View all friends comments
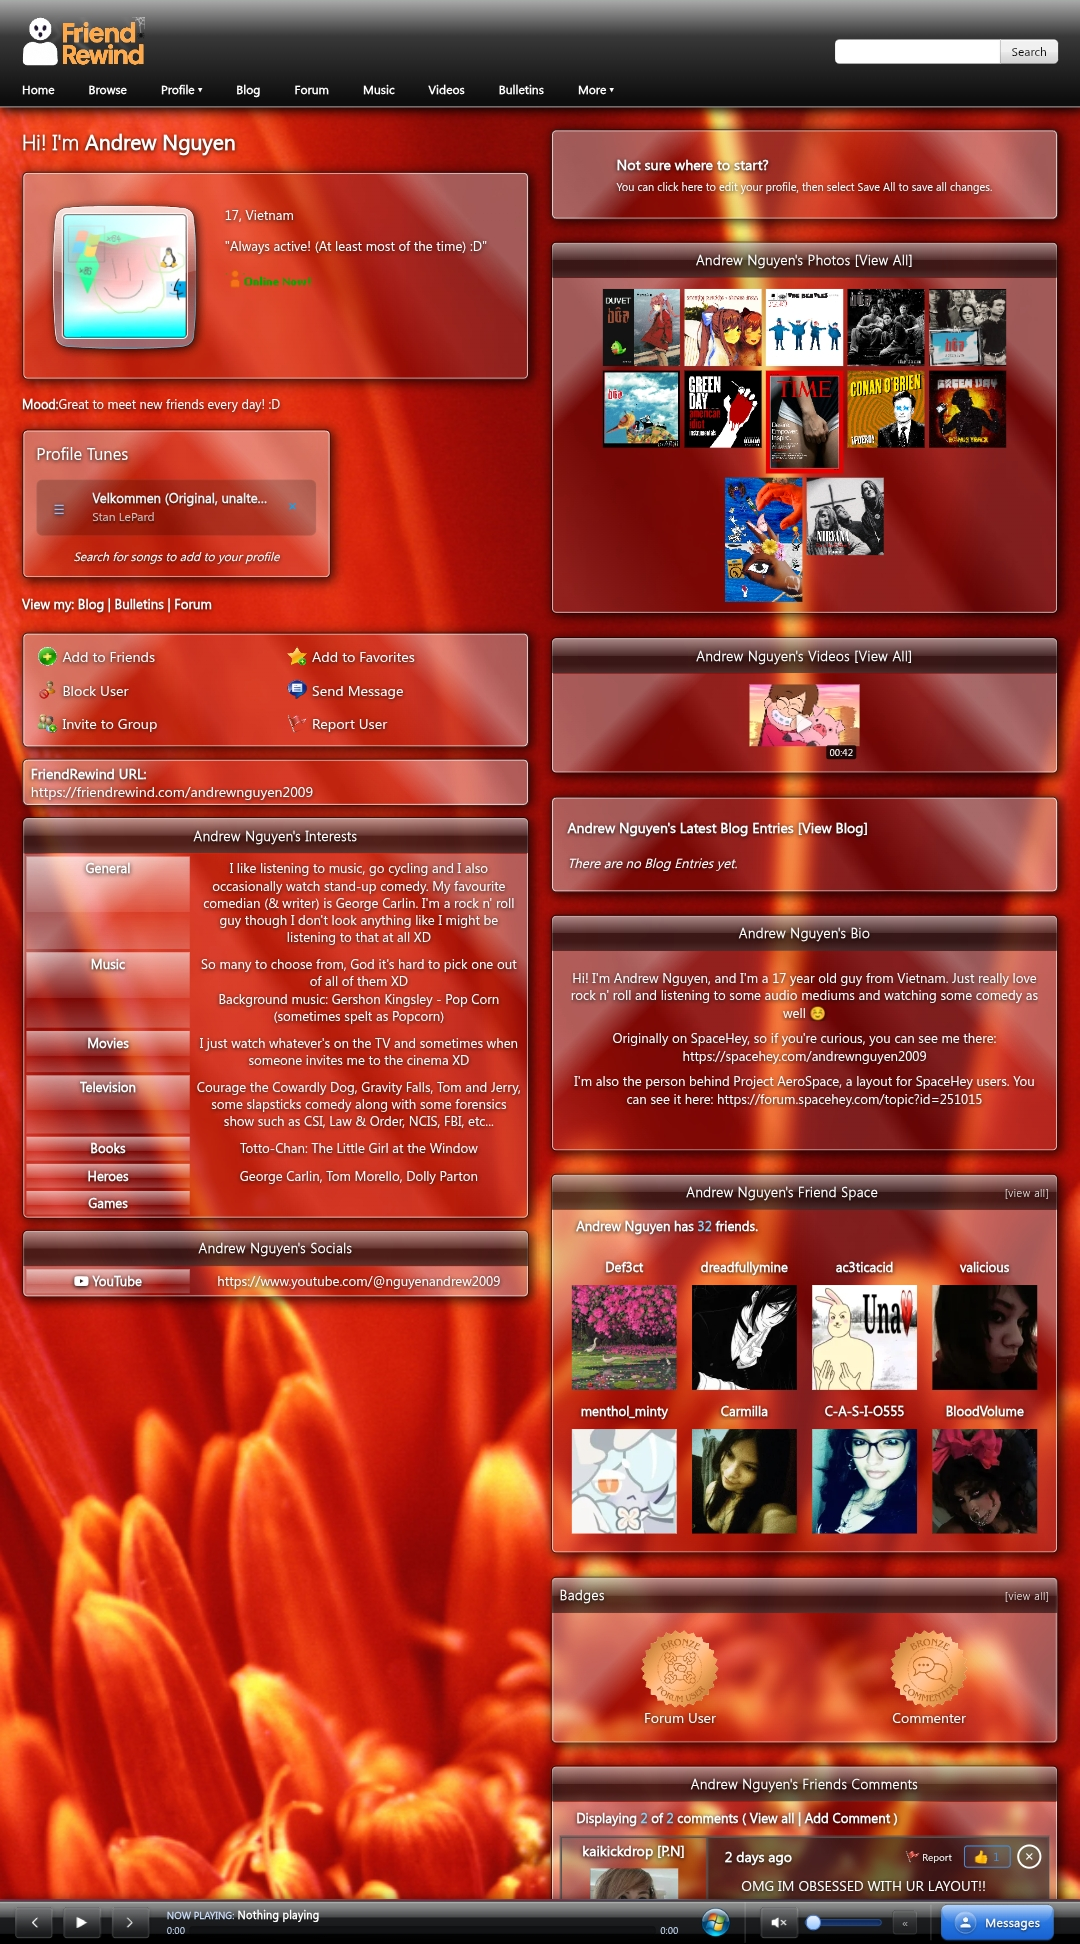 772,1818
